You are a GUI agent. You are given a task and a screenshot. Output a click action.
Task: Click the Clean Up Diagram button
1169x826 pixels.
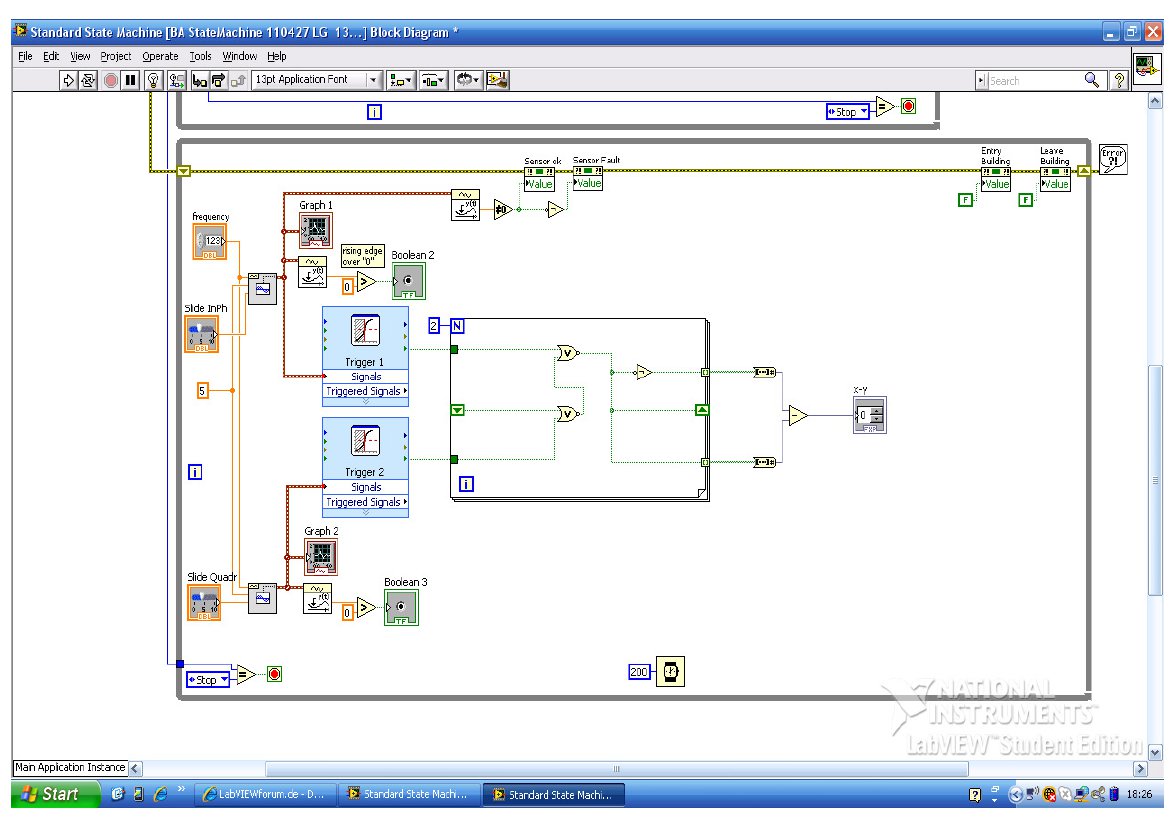coord(497,80)
